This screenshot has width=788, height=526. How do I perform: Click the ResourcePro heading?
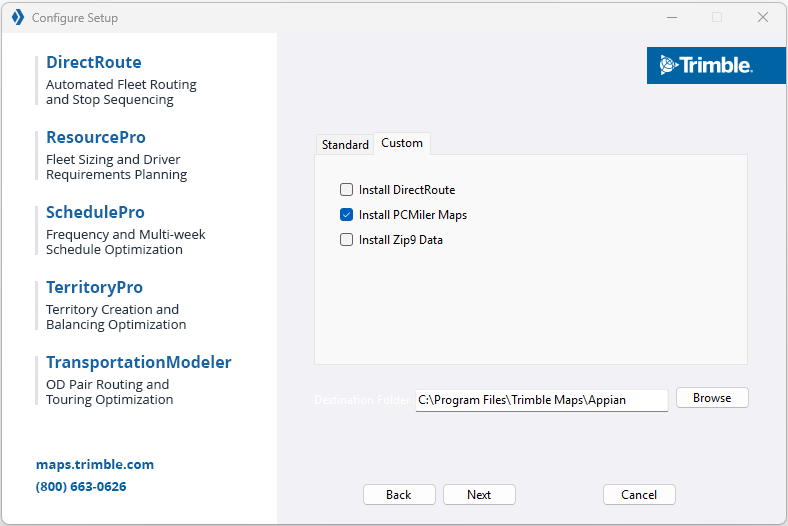96,137
